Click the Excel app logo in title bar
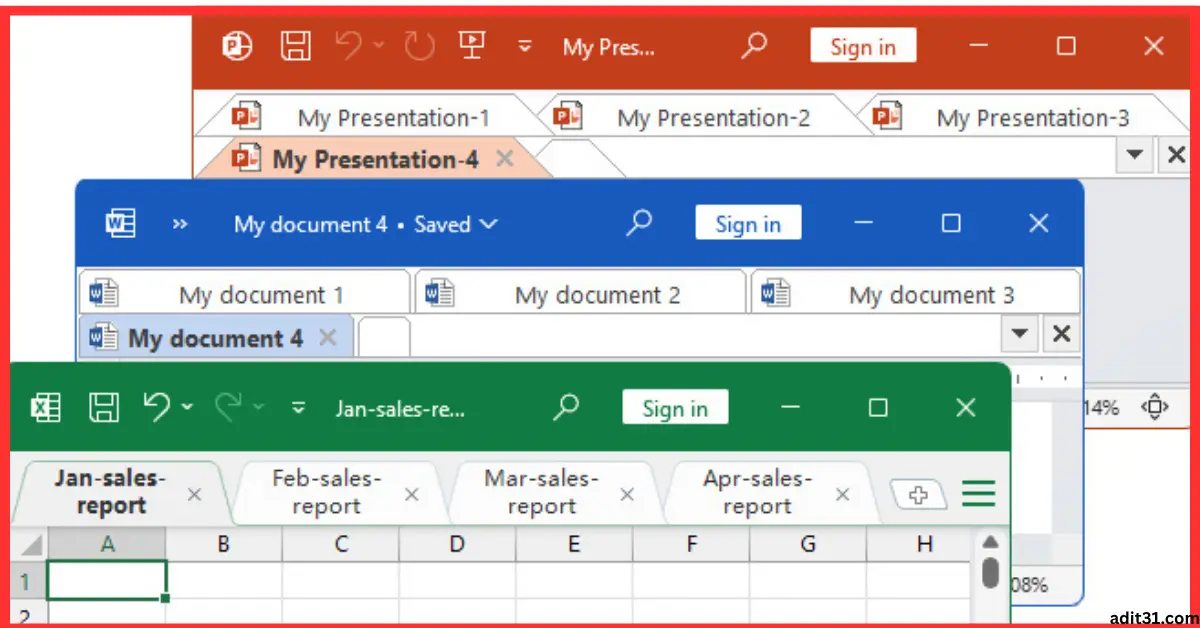The height and width of the screenshot is (628, 1200). [46, 407]
